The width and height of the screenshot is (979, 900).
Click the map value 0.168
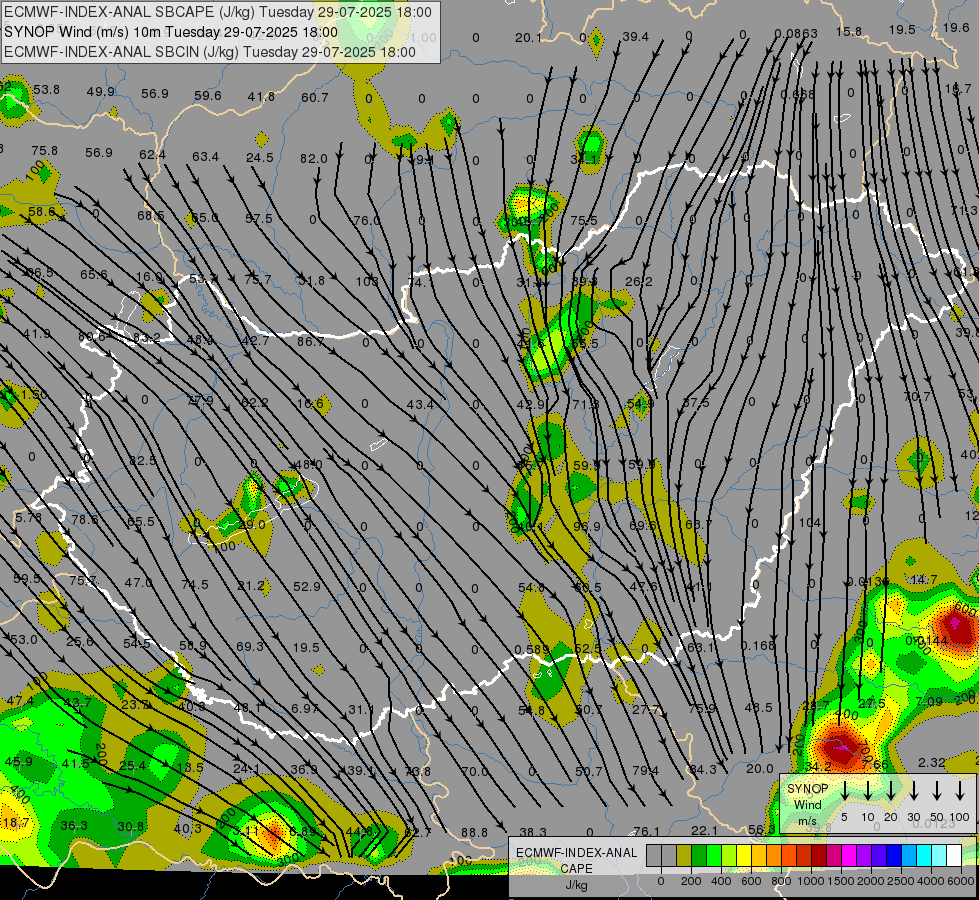point(757,645)
